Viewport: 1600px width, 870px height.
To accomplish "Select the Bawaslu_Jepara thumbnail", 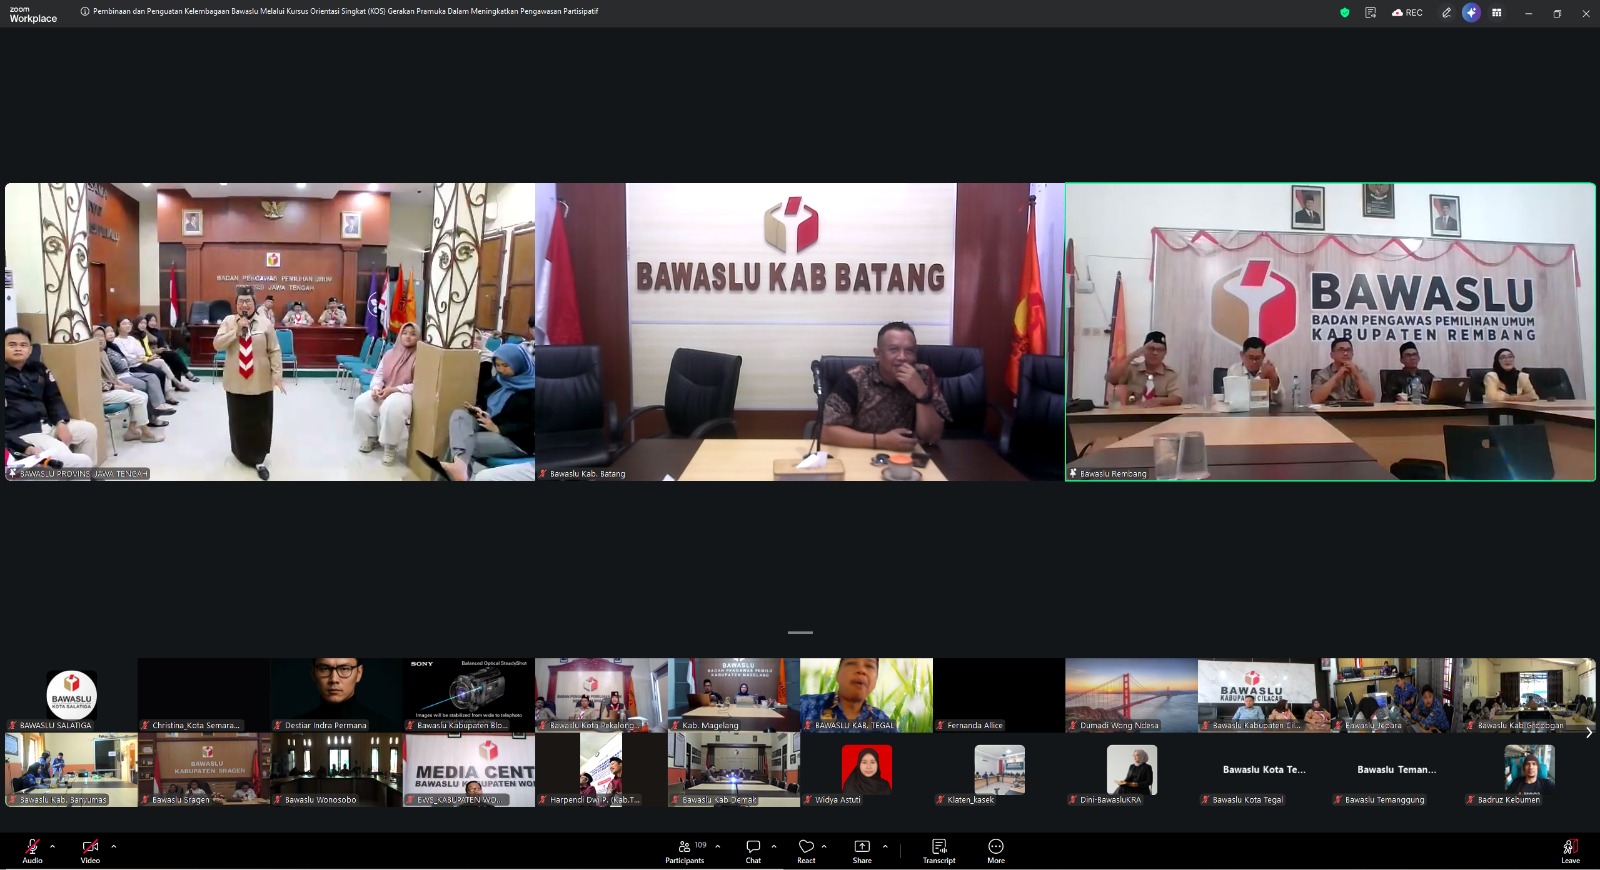I will [x=1396, y=695].
